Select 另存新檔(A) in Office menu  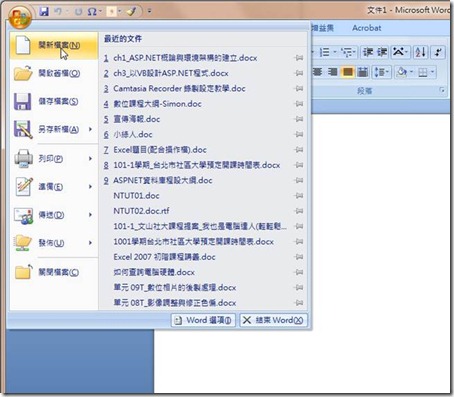pos(54,129)
